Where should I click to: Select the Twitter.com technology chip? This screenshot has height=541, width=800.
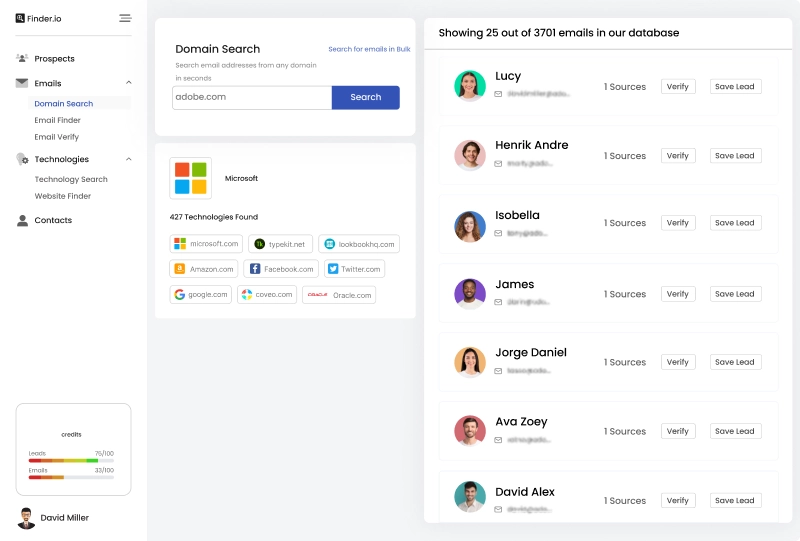point(355,269)
